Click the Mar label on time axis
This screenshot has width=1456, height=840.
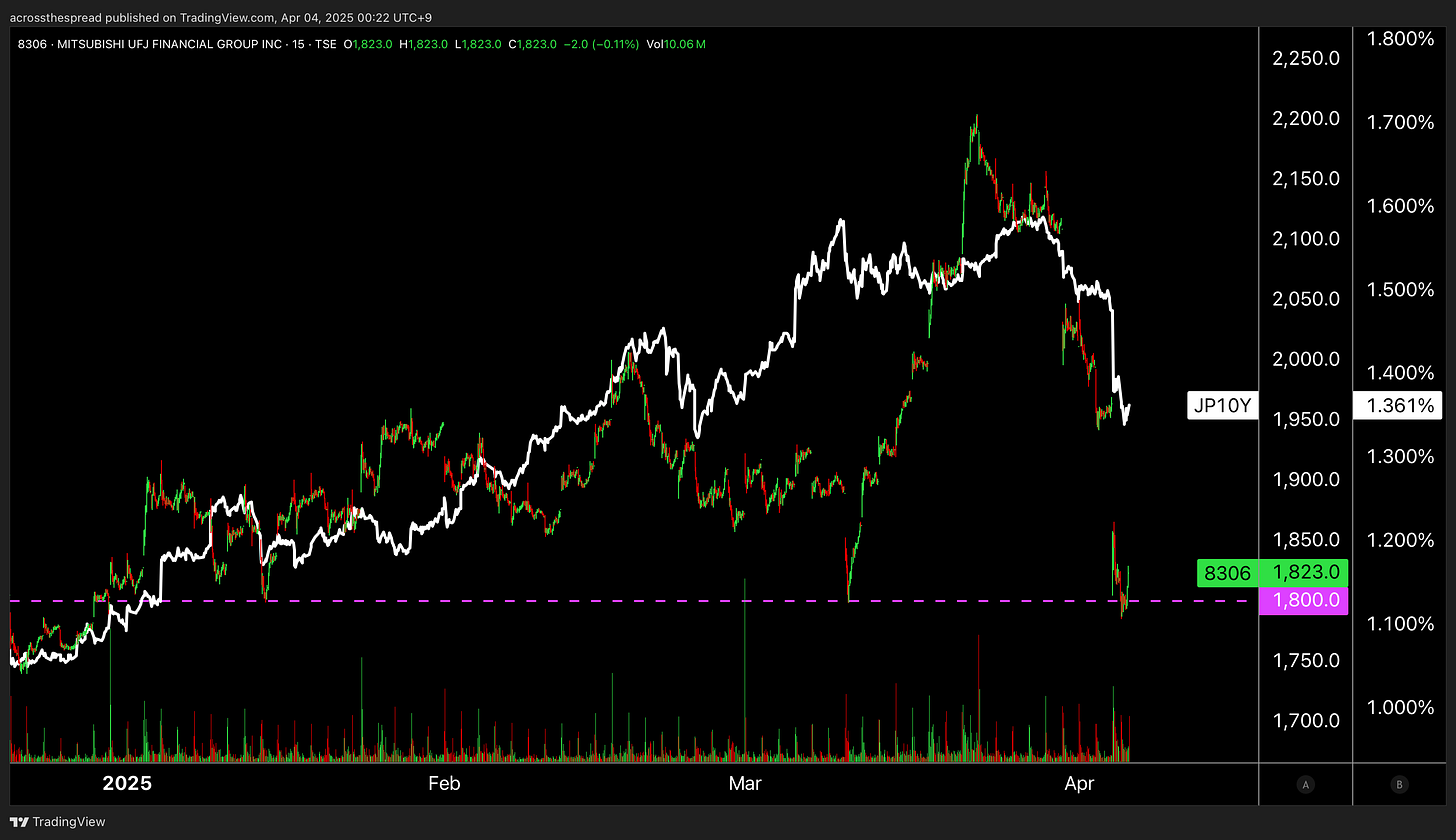tap(745, 784)
